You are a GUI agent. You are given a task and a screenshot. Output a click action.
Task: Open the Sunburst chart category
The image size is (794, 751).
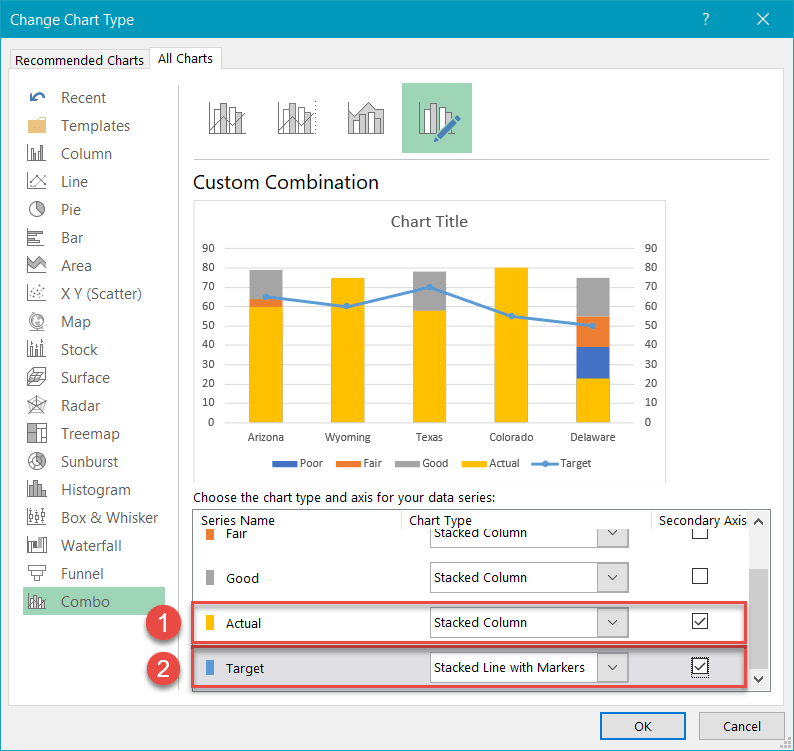pyautogui.click(x=88, y=462)
